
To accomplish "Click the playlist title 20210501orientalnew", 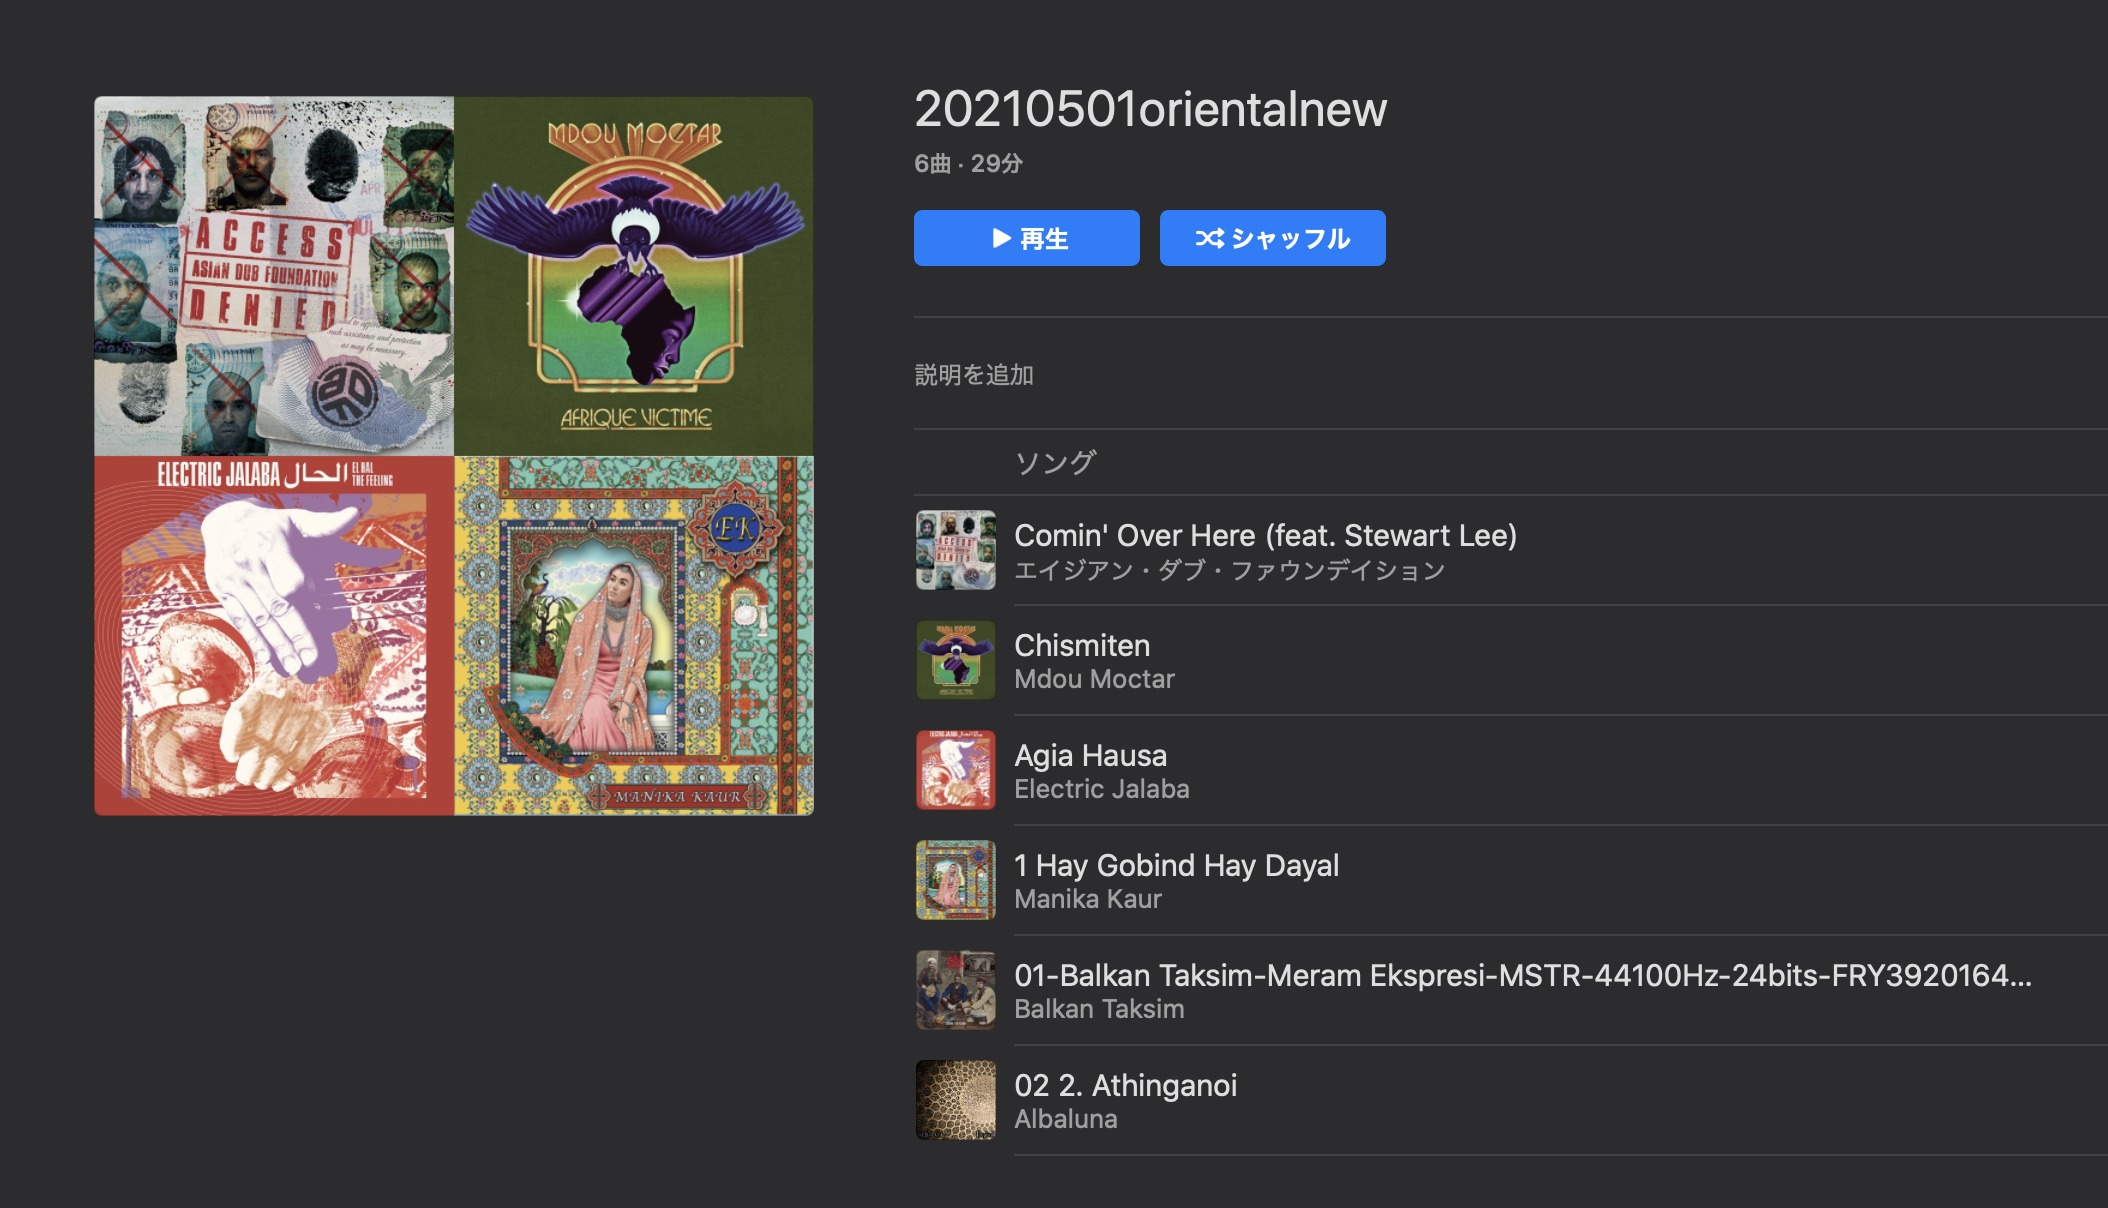I will pos(1150,109).
